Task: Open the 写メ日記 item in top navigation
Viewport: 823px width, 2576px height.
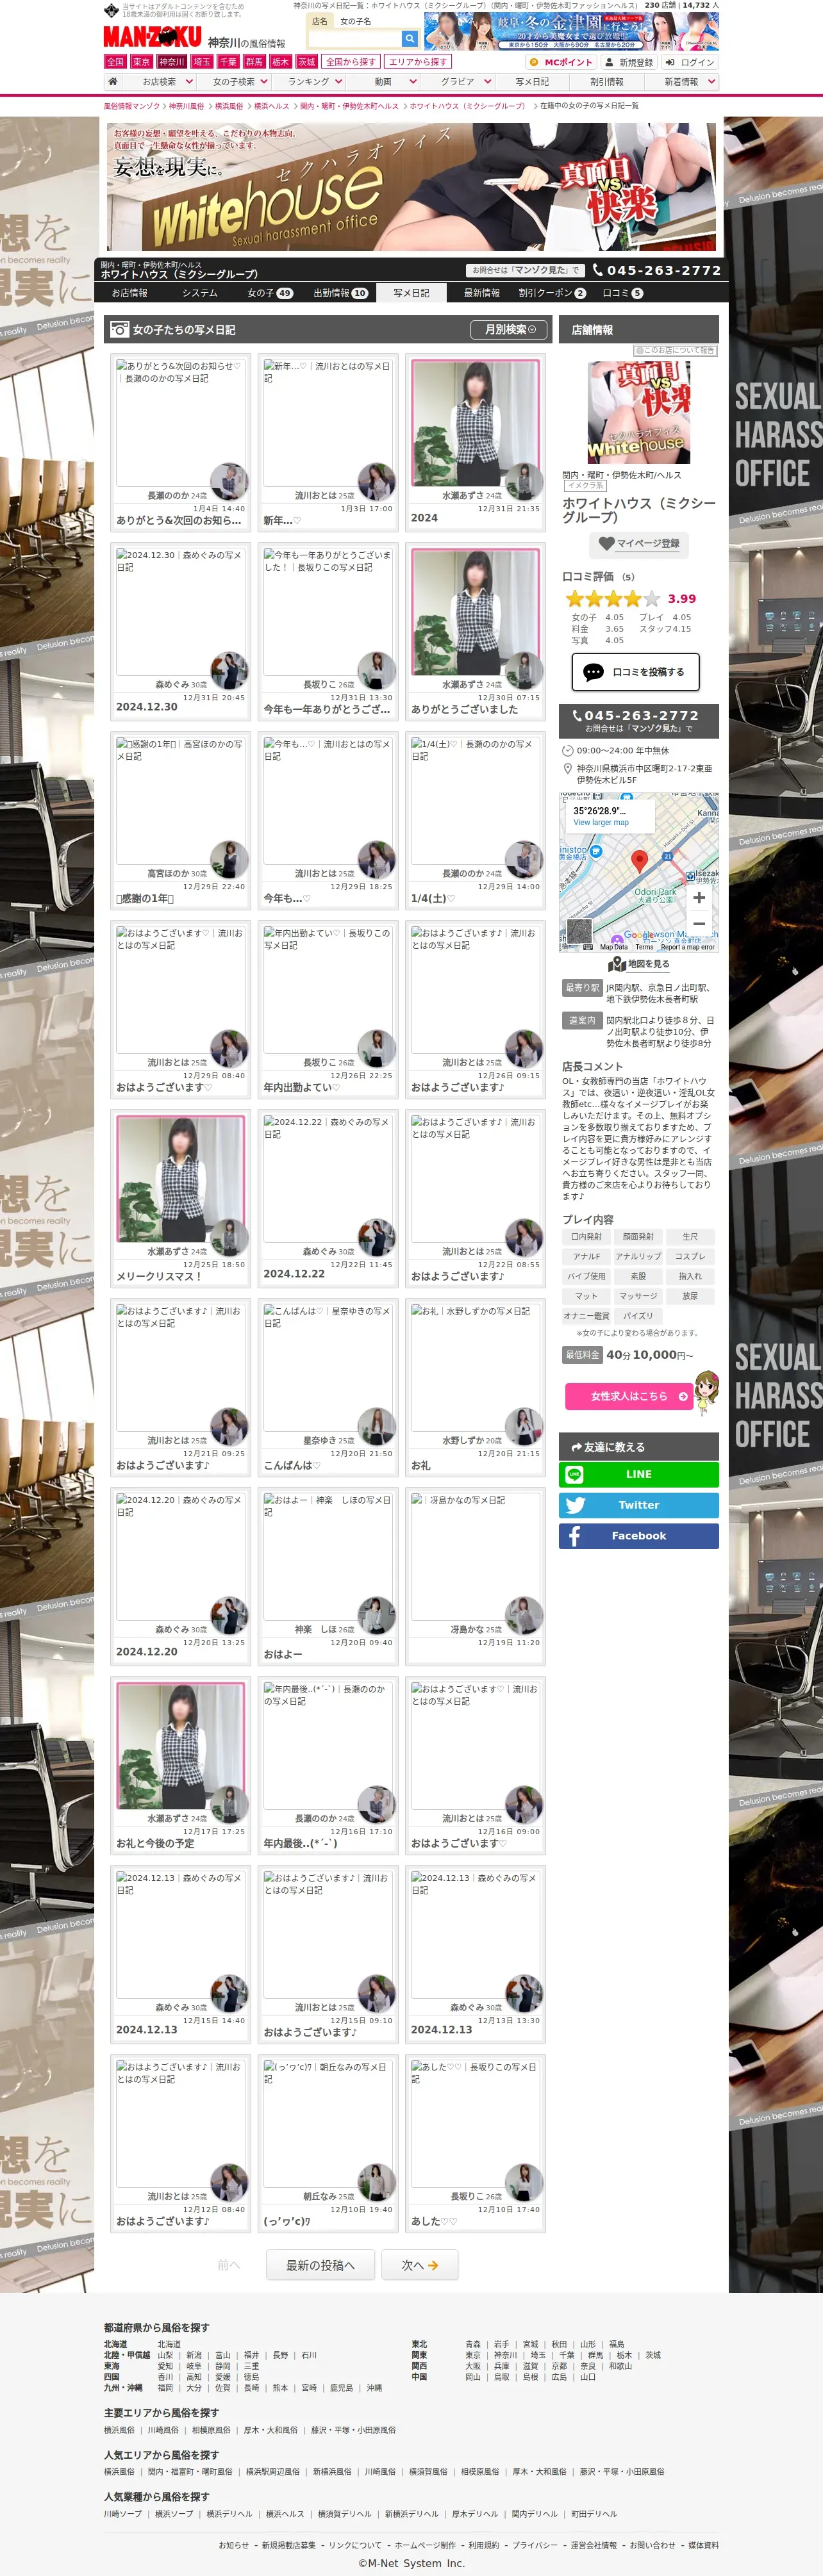Action: coord(532,82)
